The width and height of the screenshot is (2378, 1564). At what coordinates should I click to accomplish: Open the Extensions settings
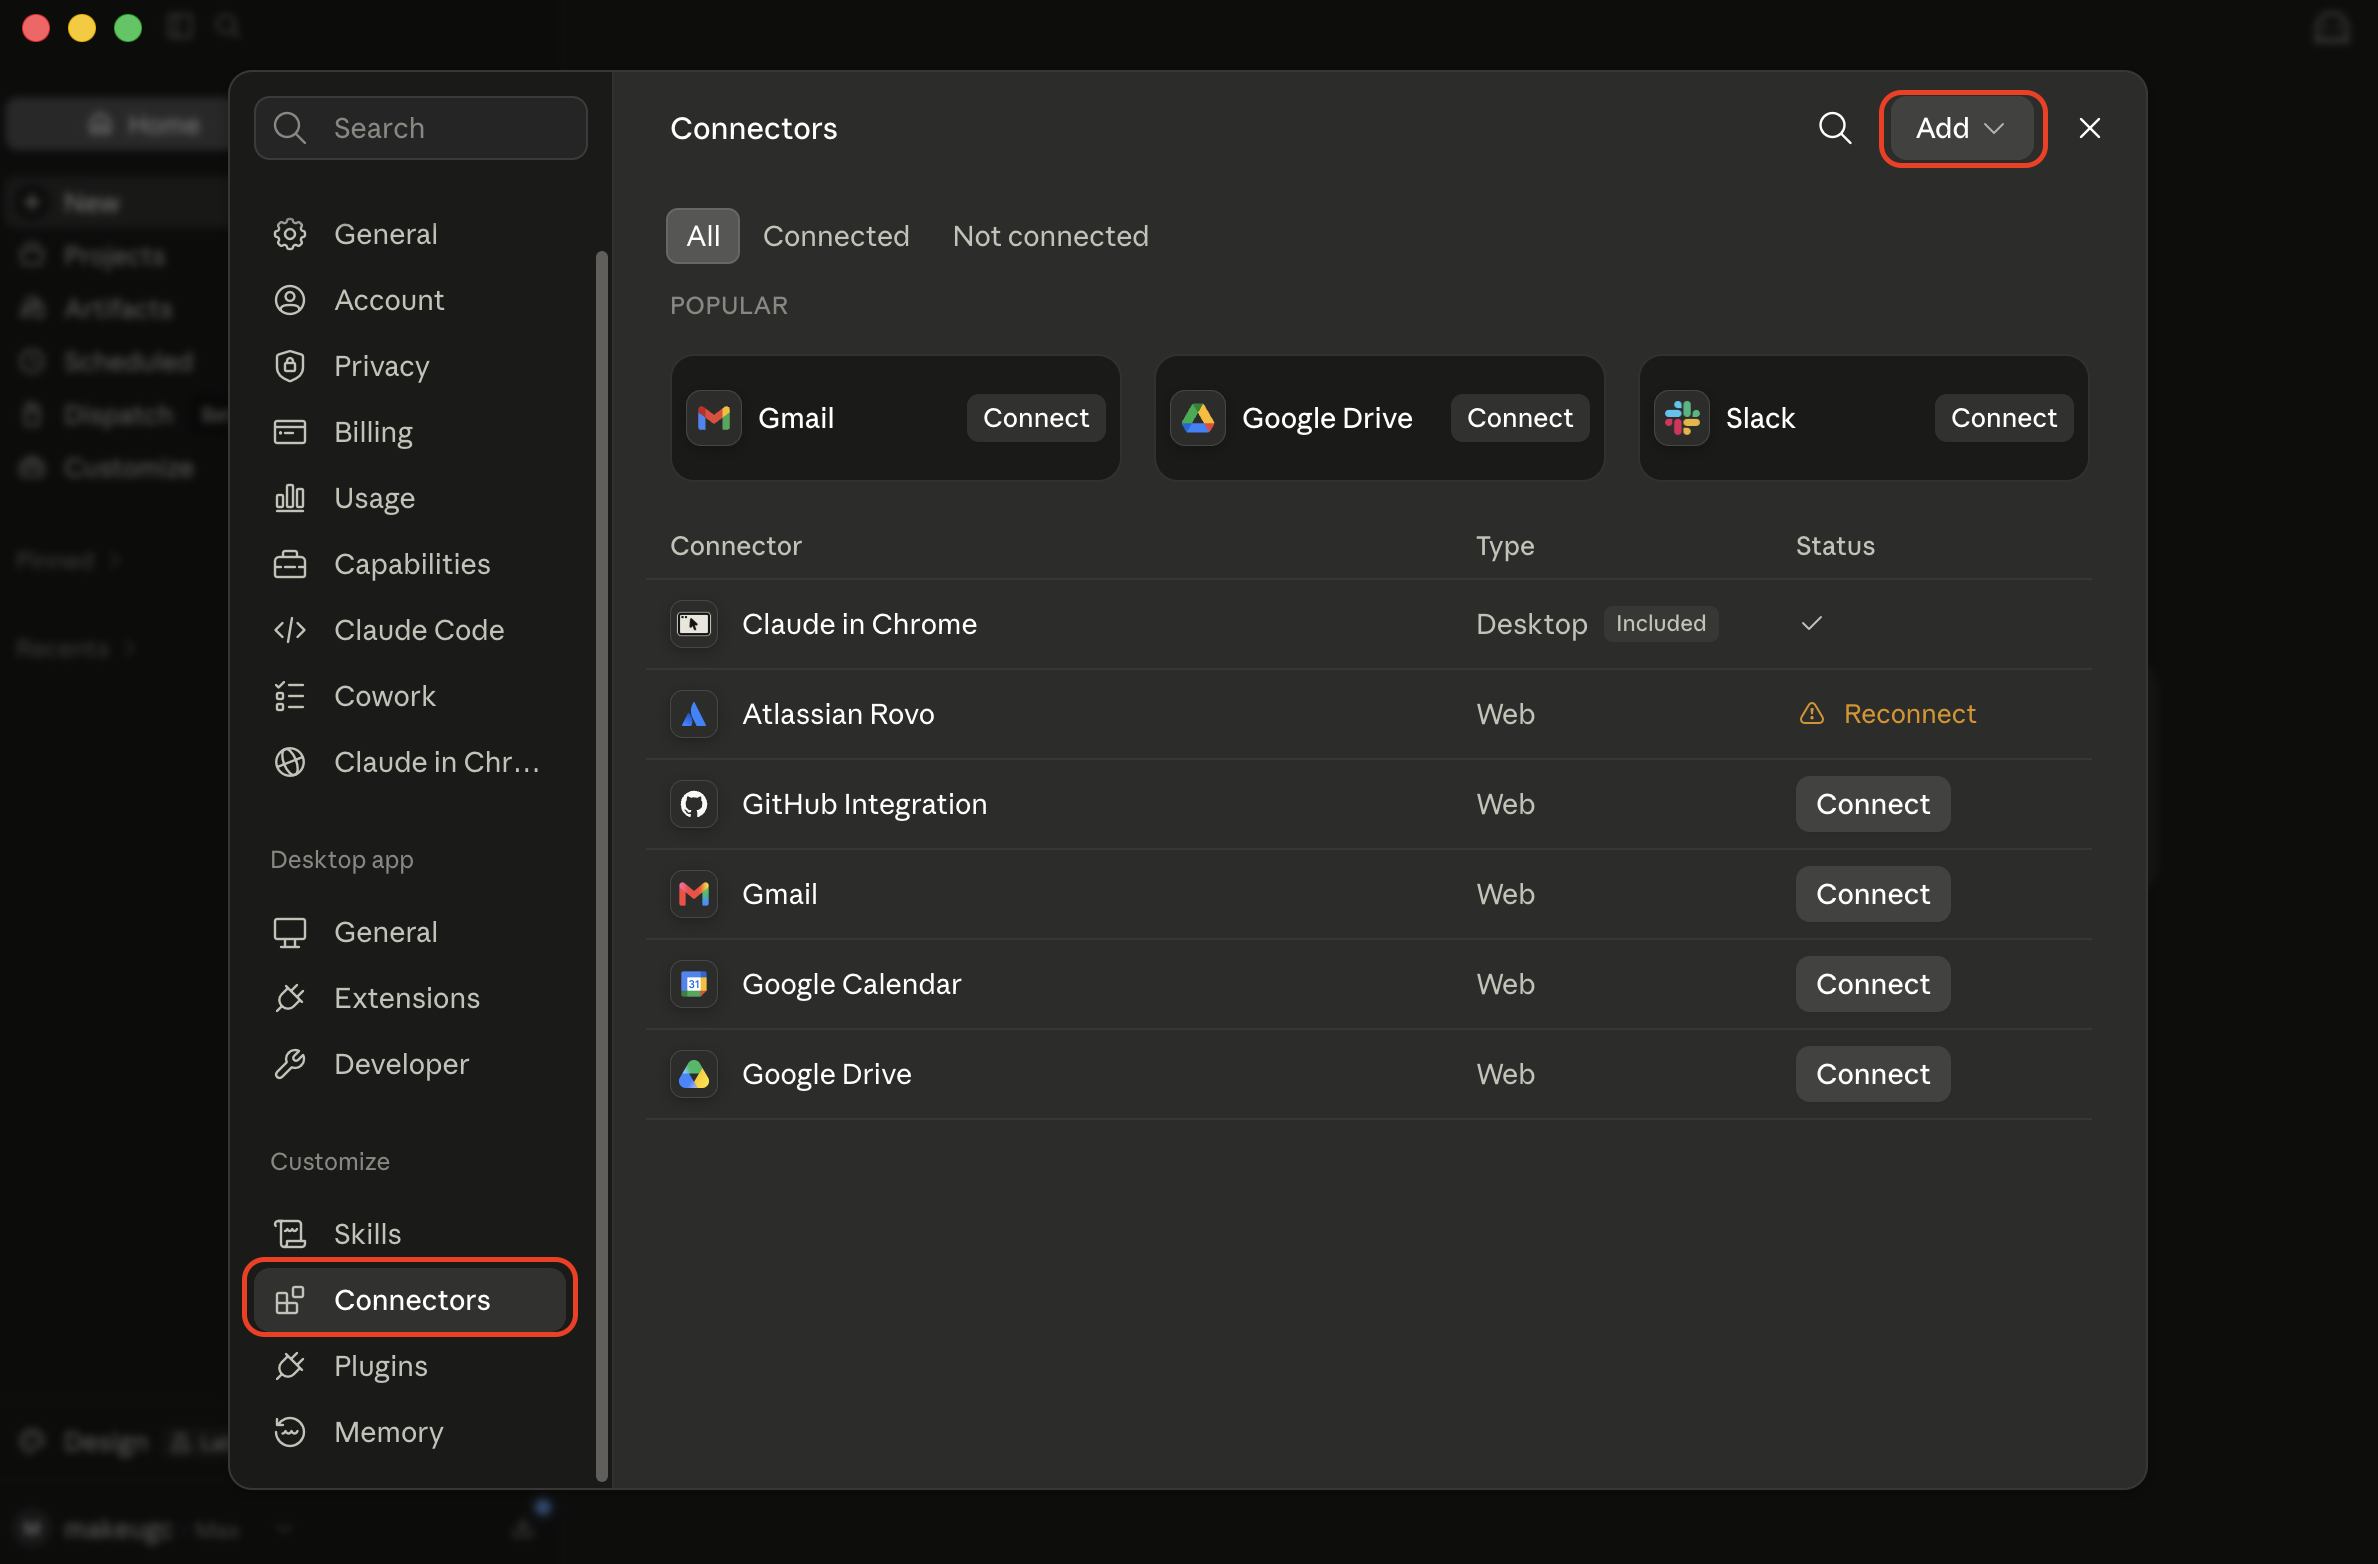click(410, 998)
